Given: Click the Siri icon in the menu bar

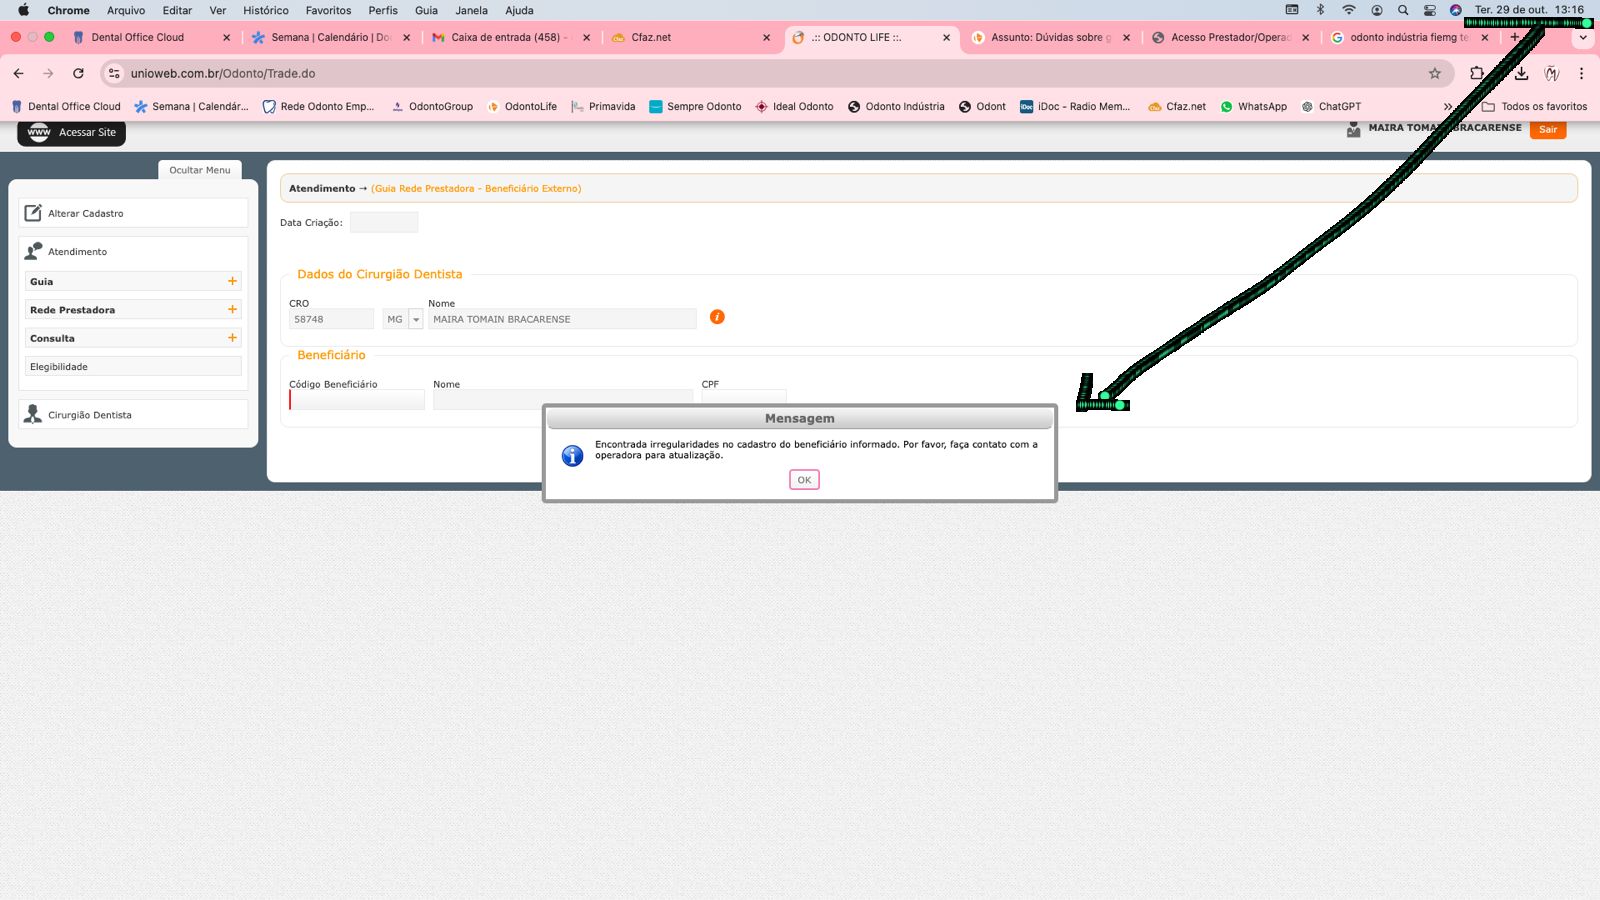Looking at the screenshot, I should (x=1456, y=10).
